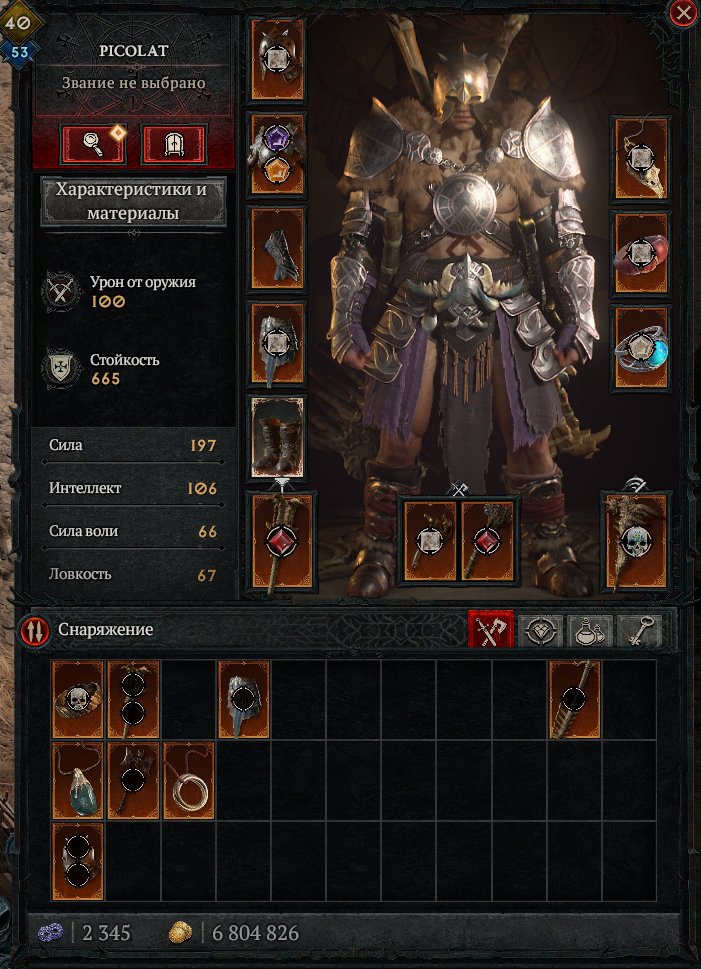Close the character panel with red X
The height and width of the screenshot is (969, 701).
point(683,13)
